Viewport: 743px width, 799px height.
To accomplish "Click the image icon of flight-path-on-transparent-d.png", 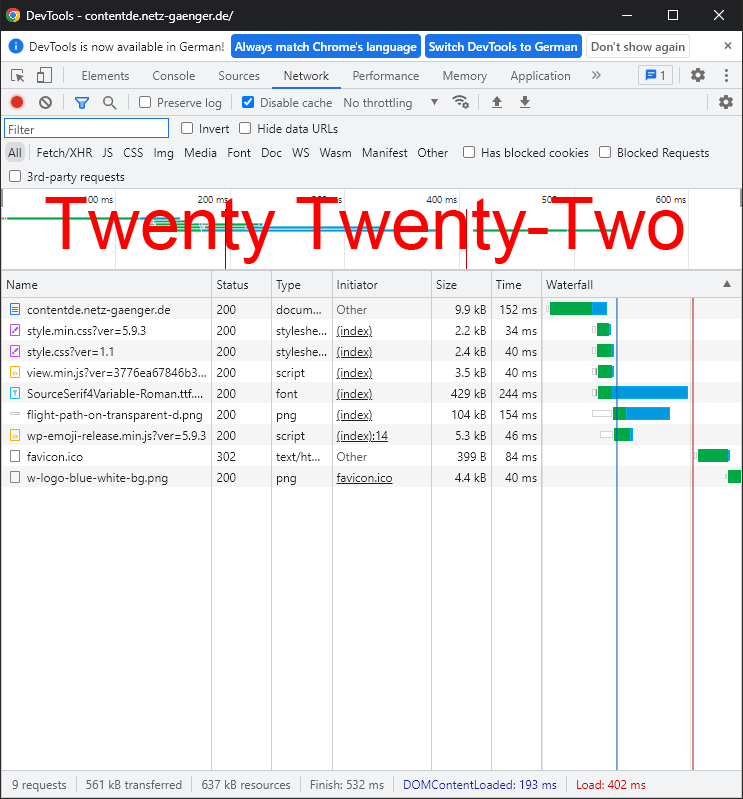I will click(x=15, y=414).
